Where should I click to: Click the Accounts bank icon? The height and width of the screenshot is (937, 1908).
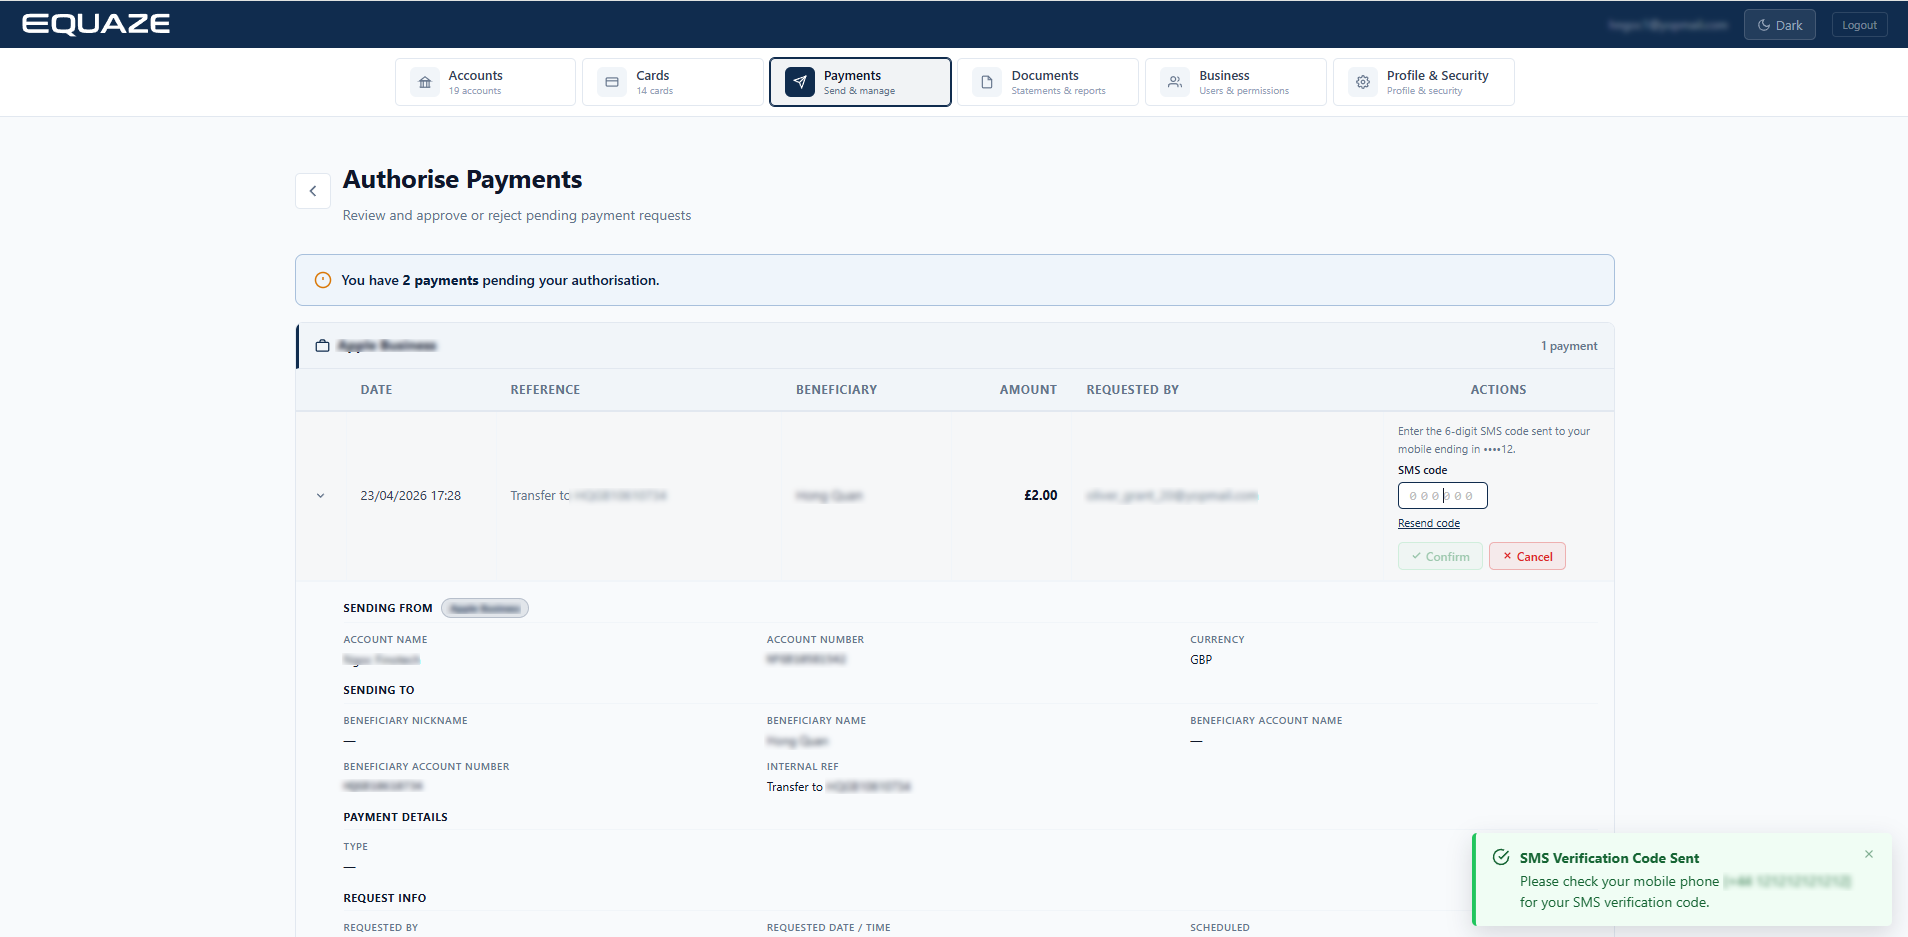pos(425,82)
